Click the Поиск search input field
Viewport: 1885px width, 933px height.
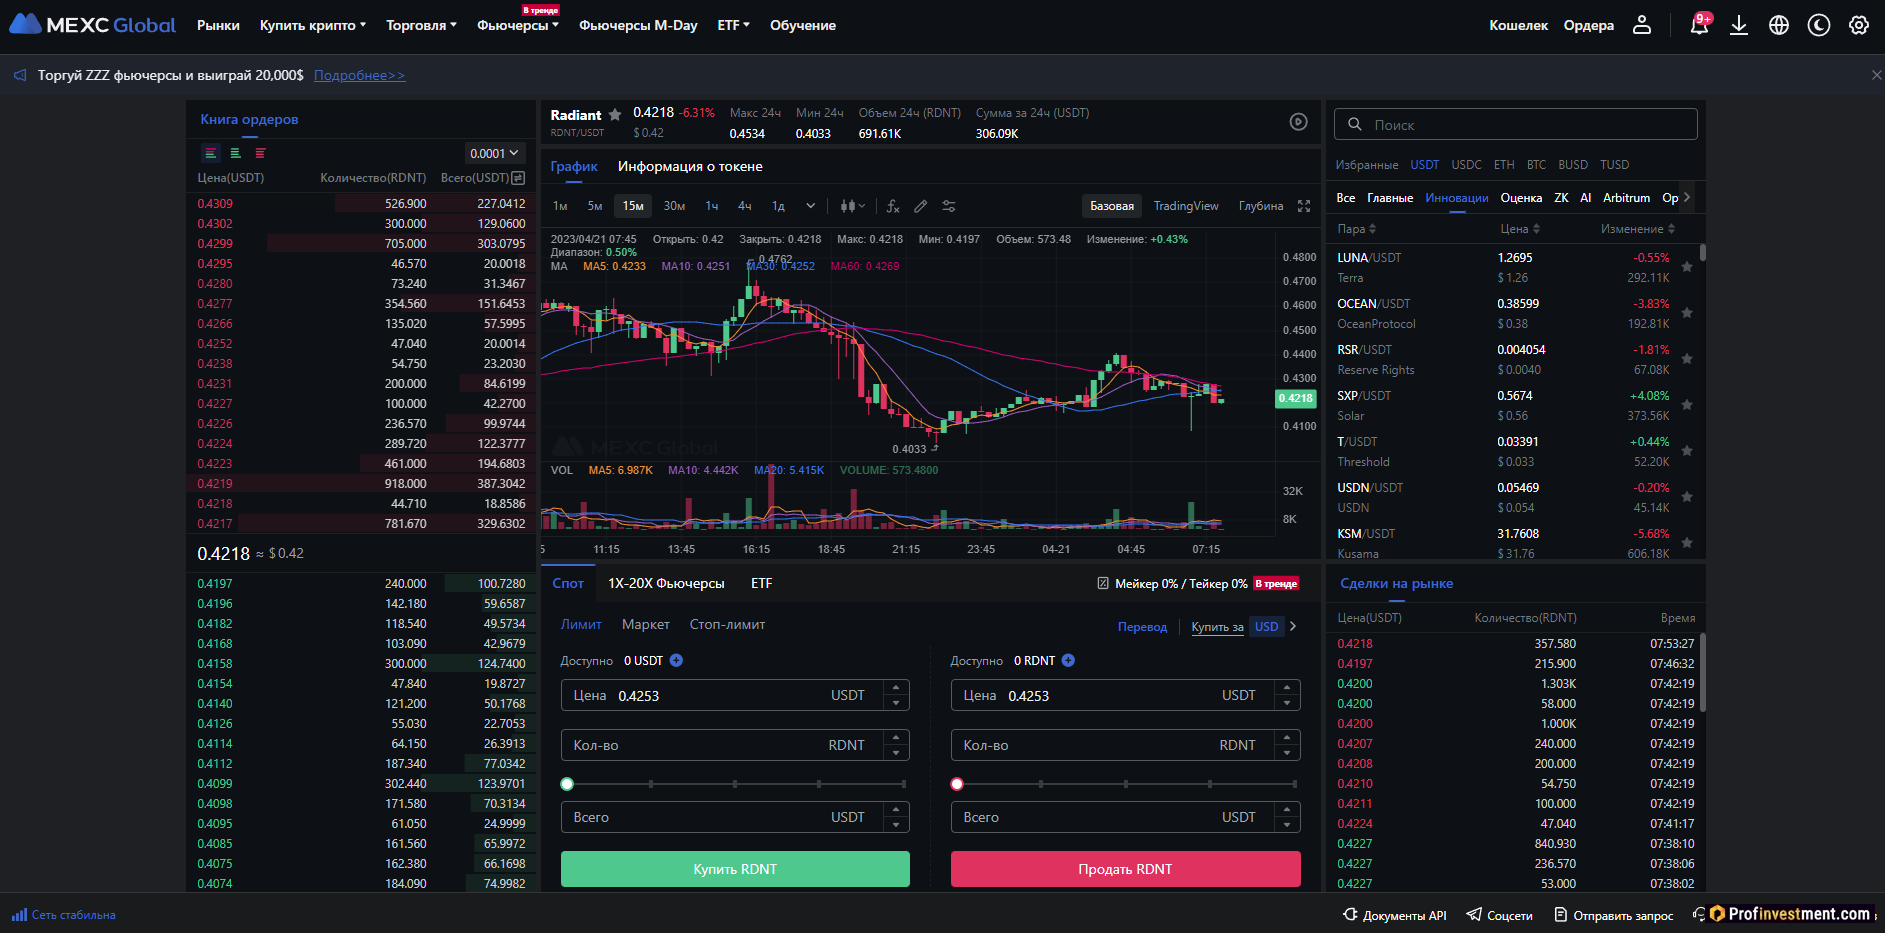[x=1516, y=124]
